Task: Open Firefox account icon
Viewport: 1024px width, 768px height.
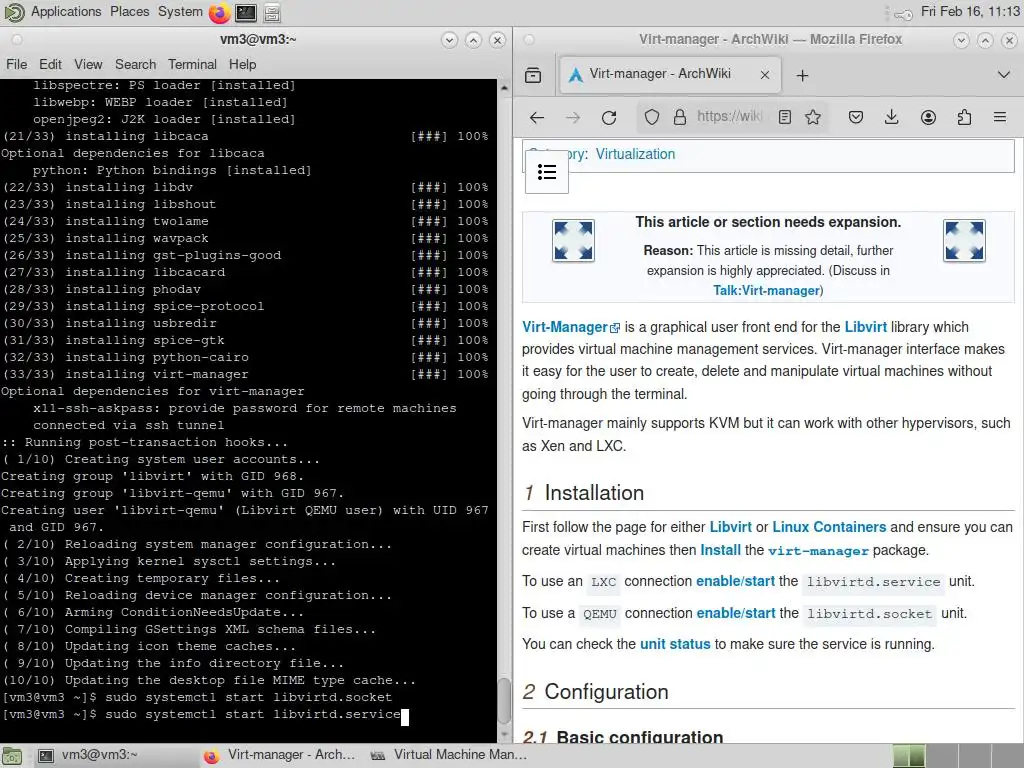Action: [928, 118]
